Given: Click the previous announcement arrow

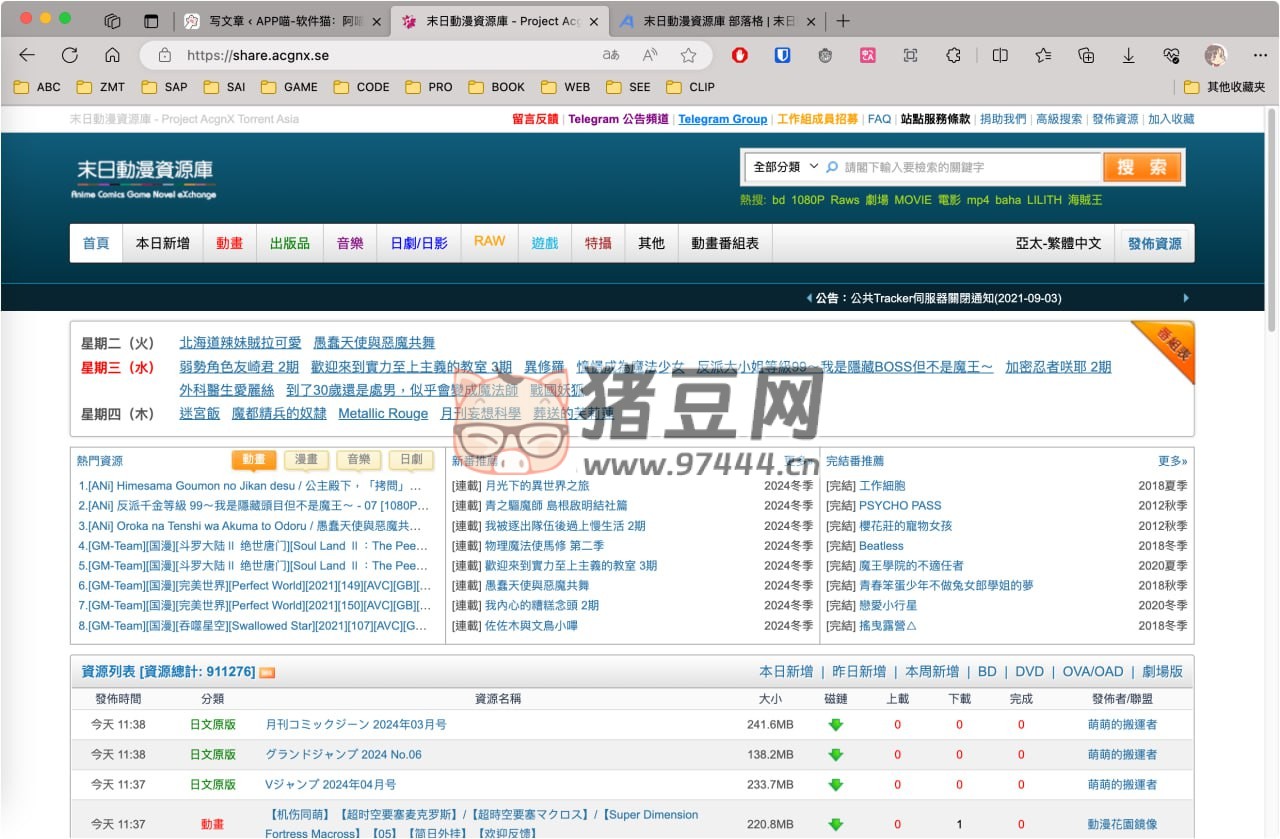Looking at the screenshot, I should [x=809, y=298].
